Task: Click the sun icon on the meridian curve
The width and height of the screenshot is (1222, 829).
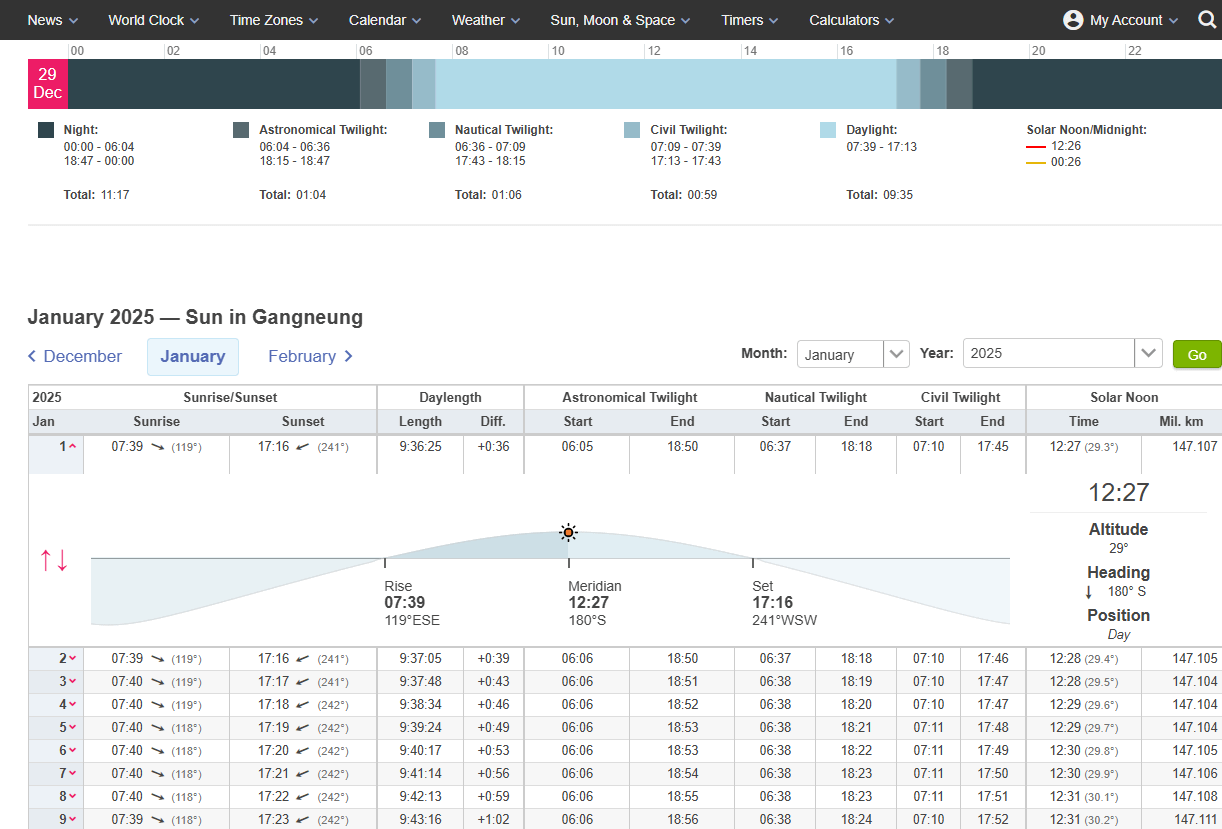Action: pos(568,532)
